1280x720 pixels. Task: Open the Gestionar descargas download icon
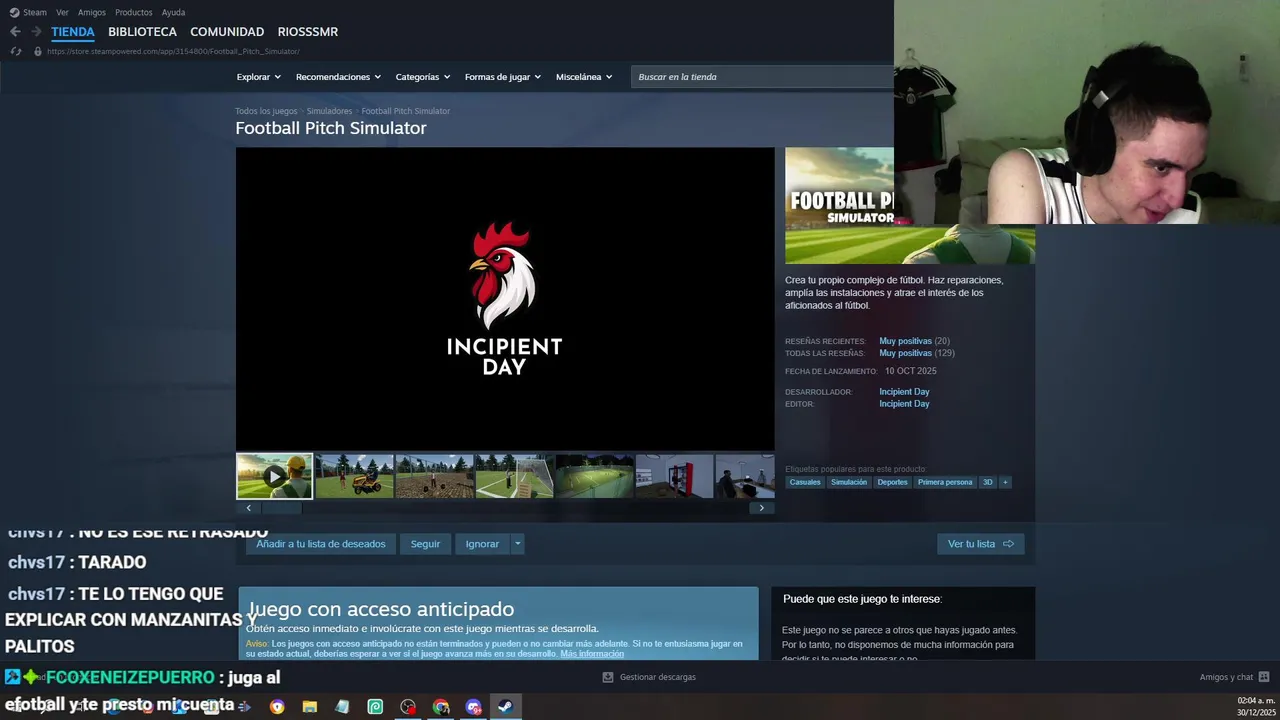click(607, 677)
